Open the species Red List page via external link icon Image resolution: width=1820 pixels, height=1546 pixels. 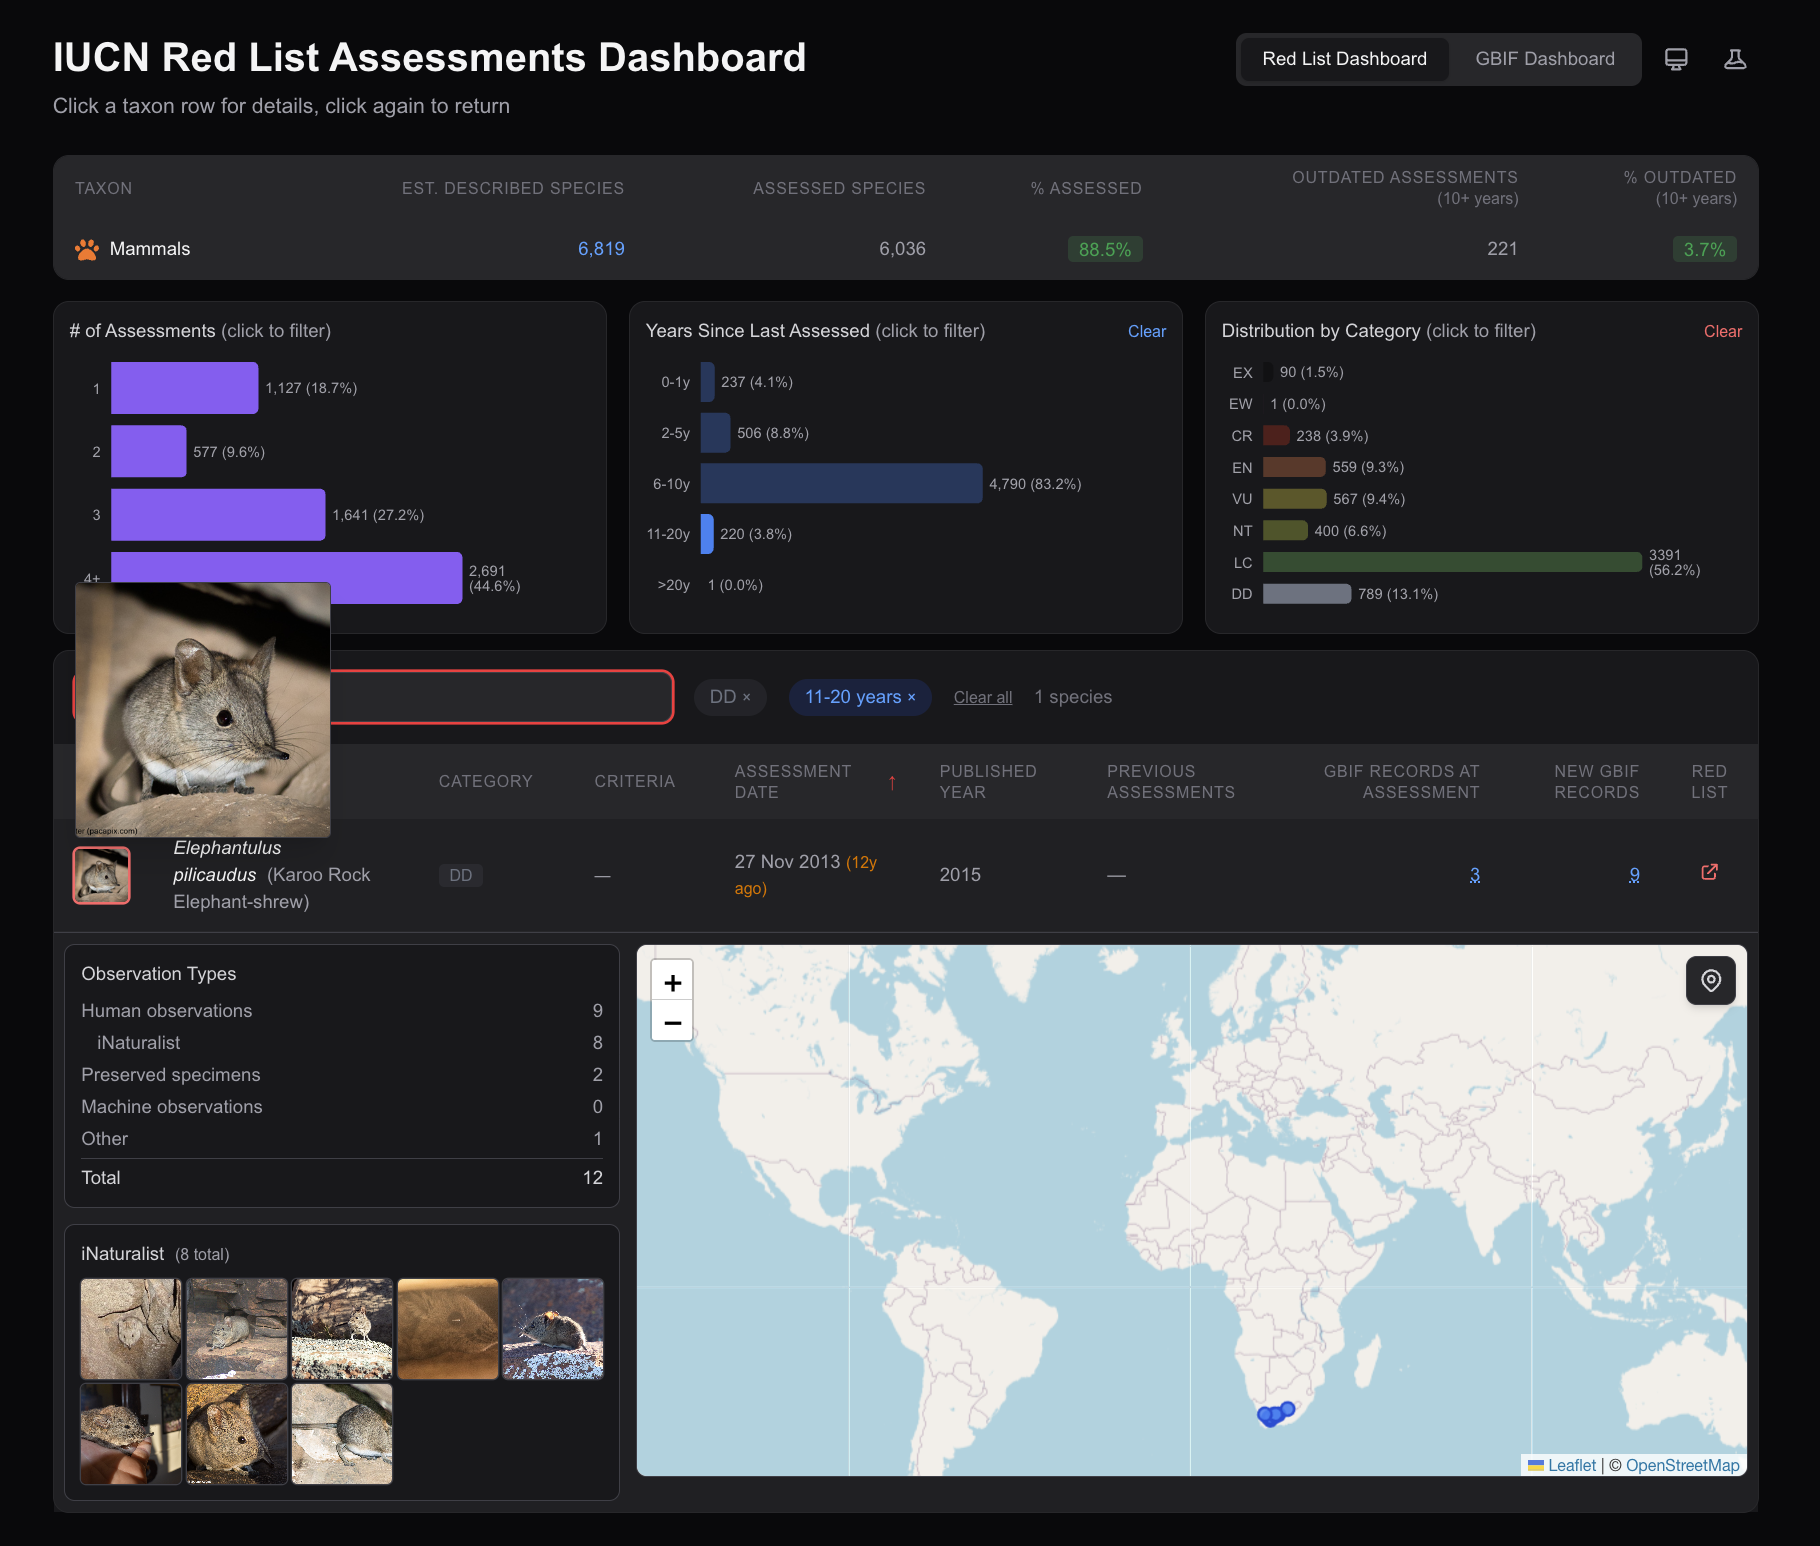click(x=1709, y=872)
